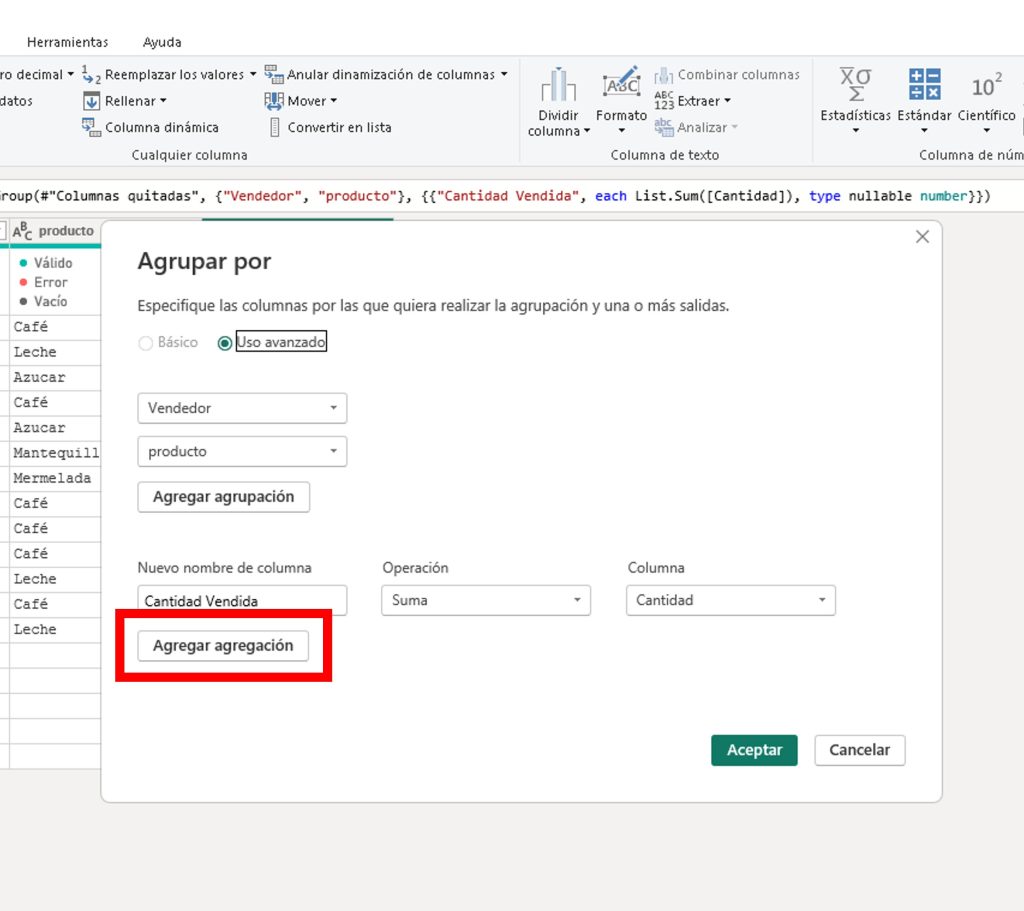Close the Agrupar por dialog
This screenshot has height=911, width=1024.
tap(922, 237)
